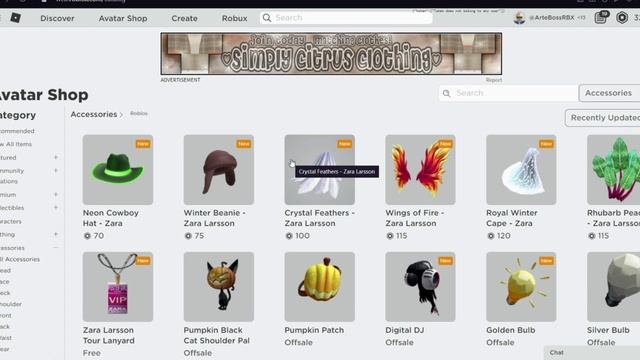Expand the Clothing category plus icon
The image size is (640, 360).
56,234
